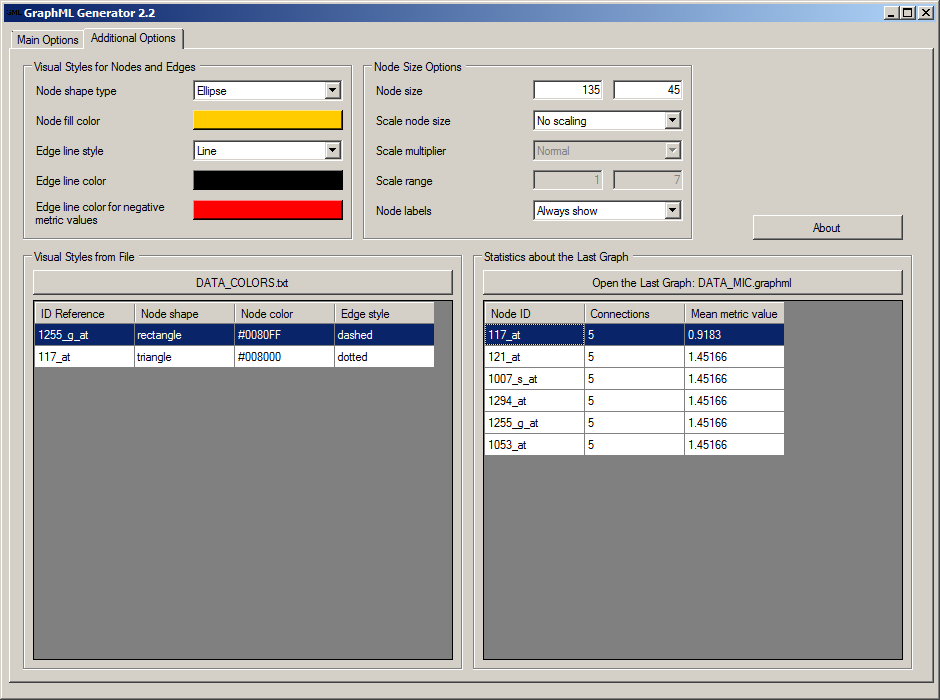Select the 121_at node row

(634, 357)
